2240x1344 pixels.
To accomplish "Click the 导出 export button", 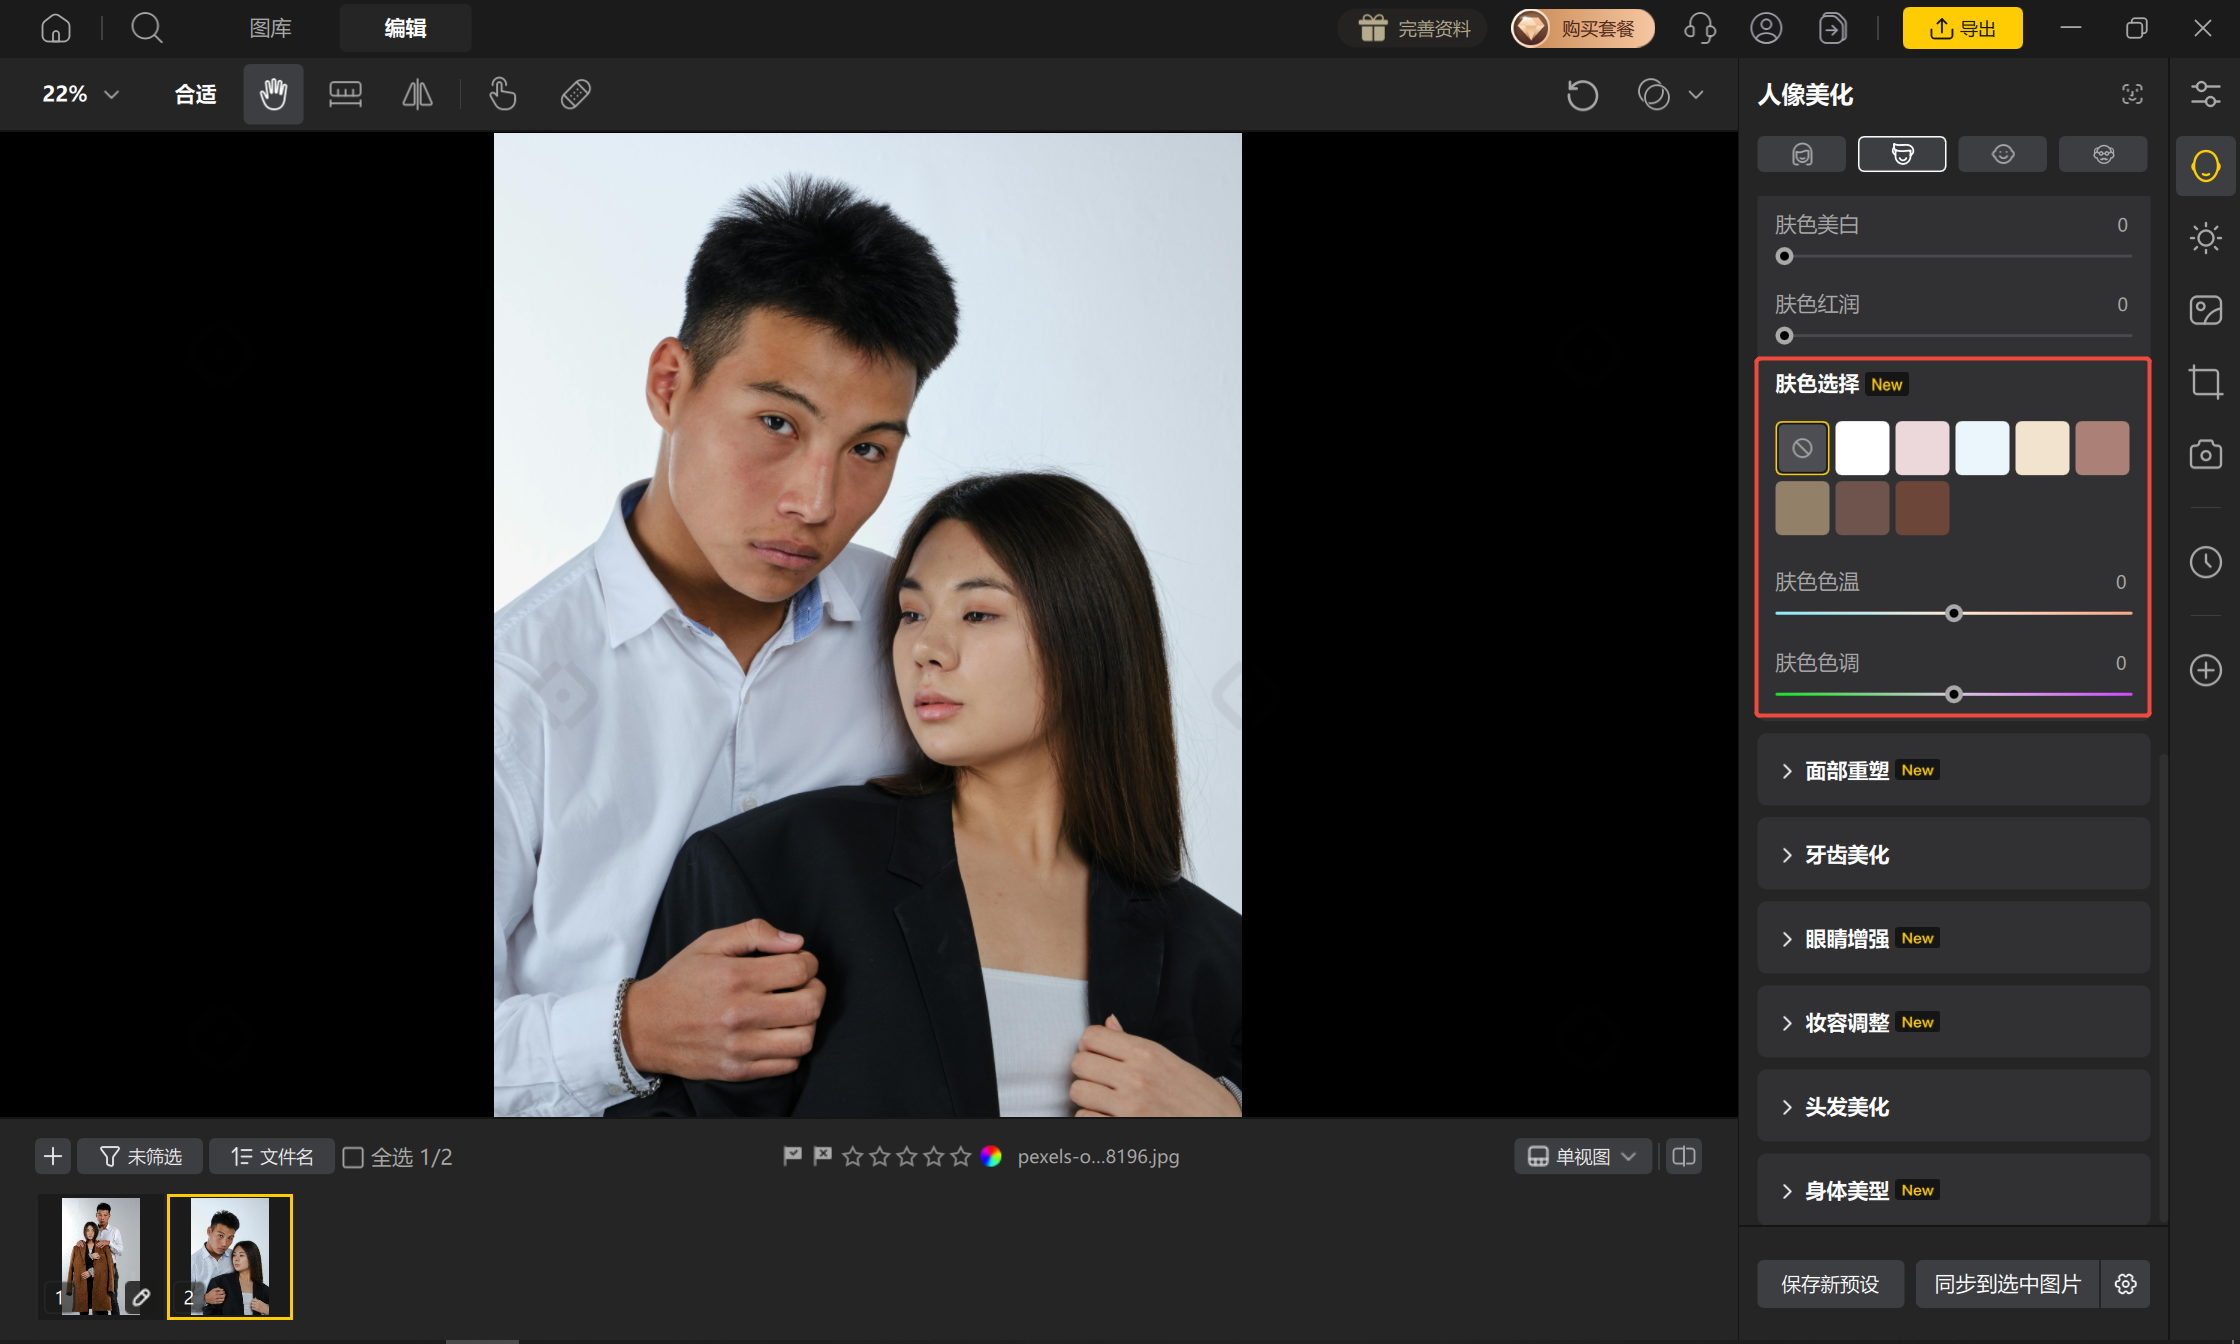I will coord(1962,28).
